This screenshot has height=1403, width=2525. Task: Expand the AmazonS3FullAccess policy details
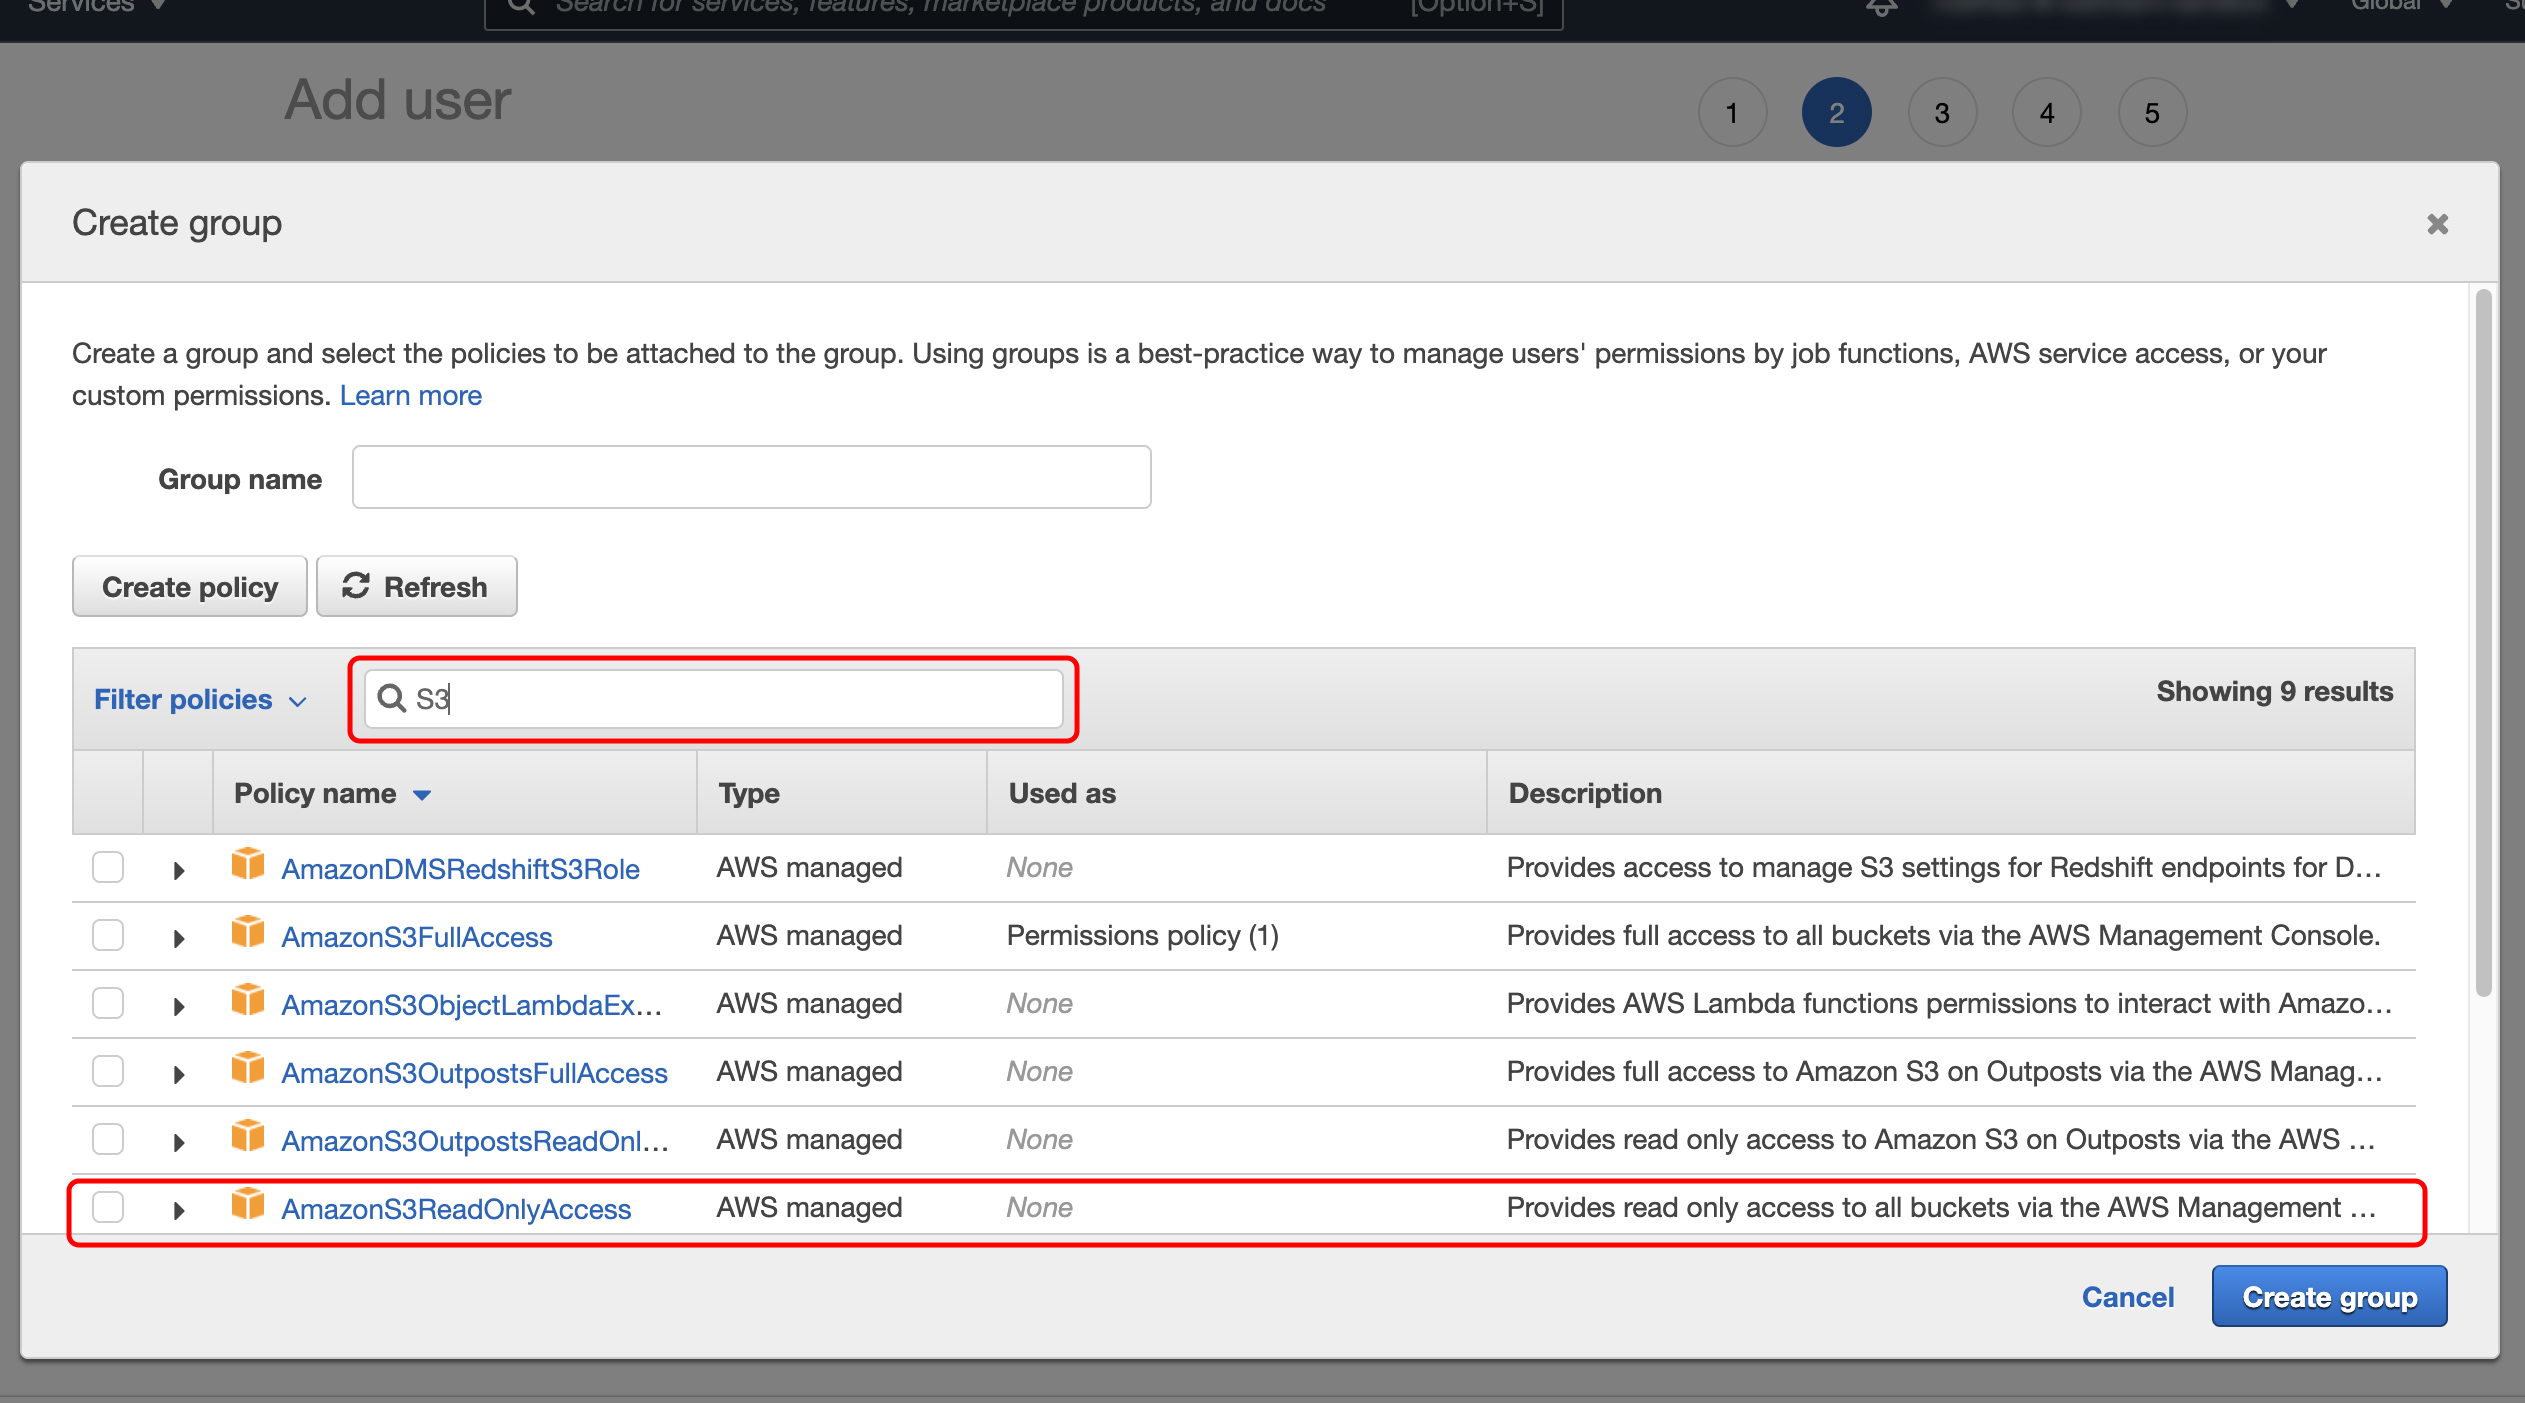(x=179, y=939)
